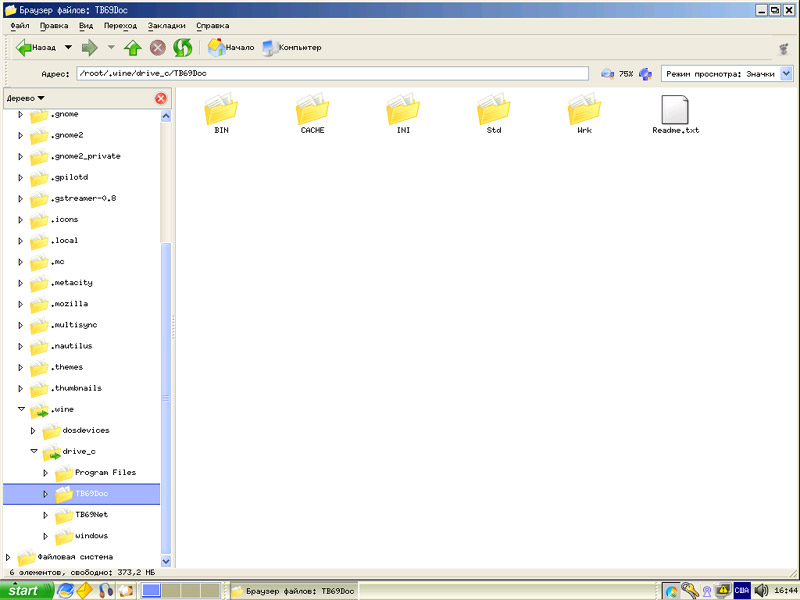Click the TB69Doc taskbar window button
The height and width of the screenshot is (600, 800).
[294, 591]
